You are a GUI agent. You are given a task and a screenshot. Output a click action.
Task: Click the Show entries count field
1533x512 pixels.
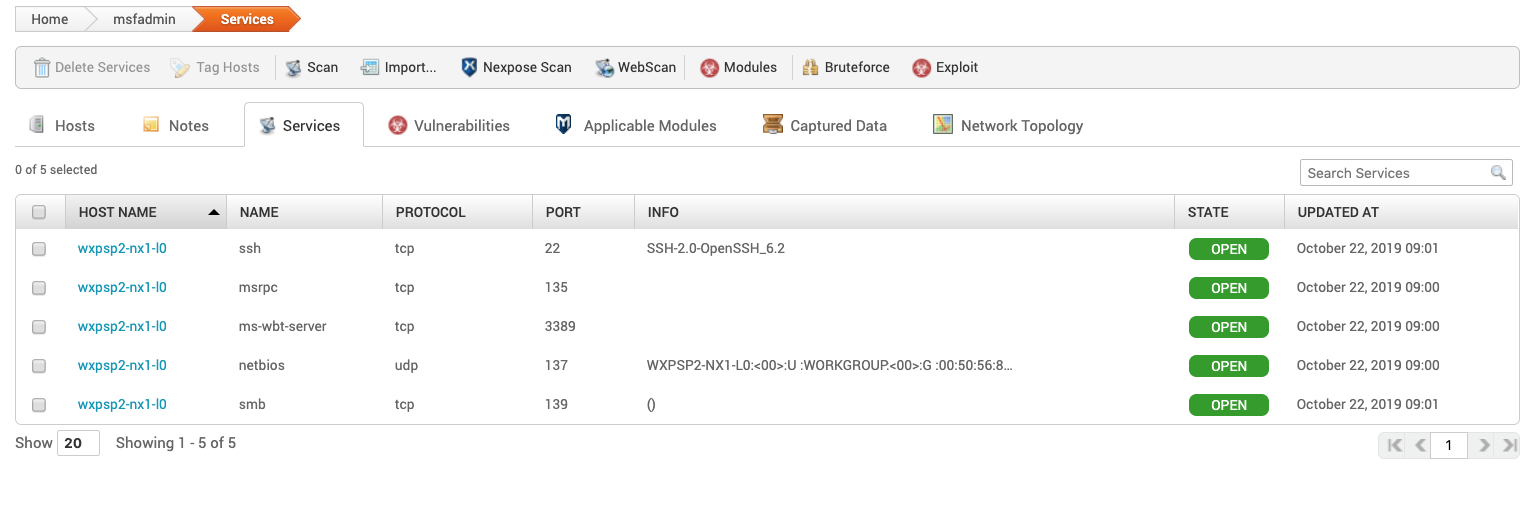78,443
